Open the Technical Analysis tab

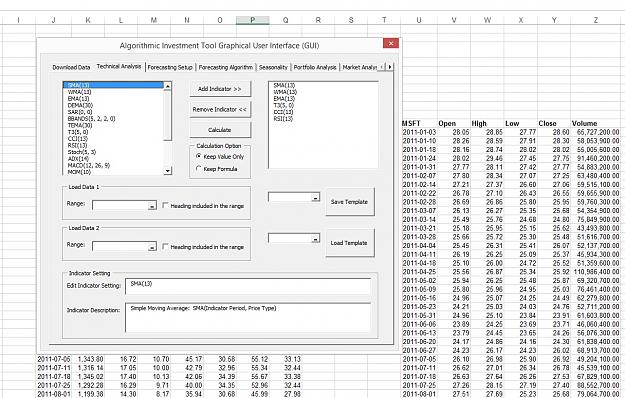119,67
